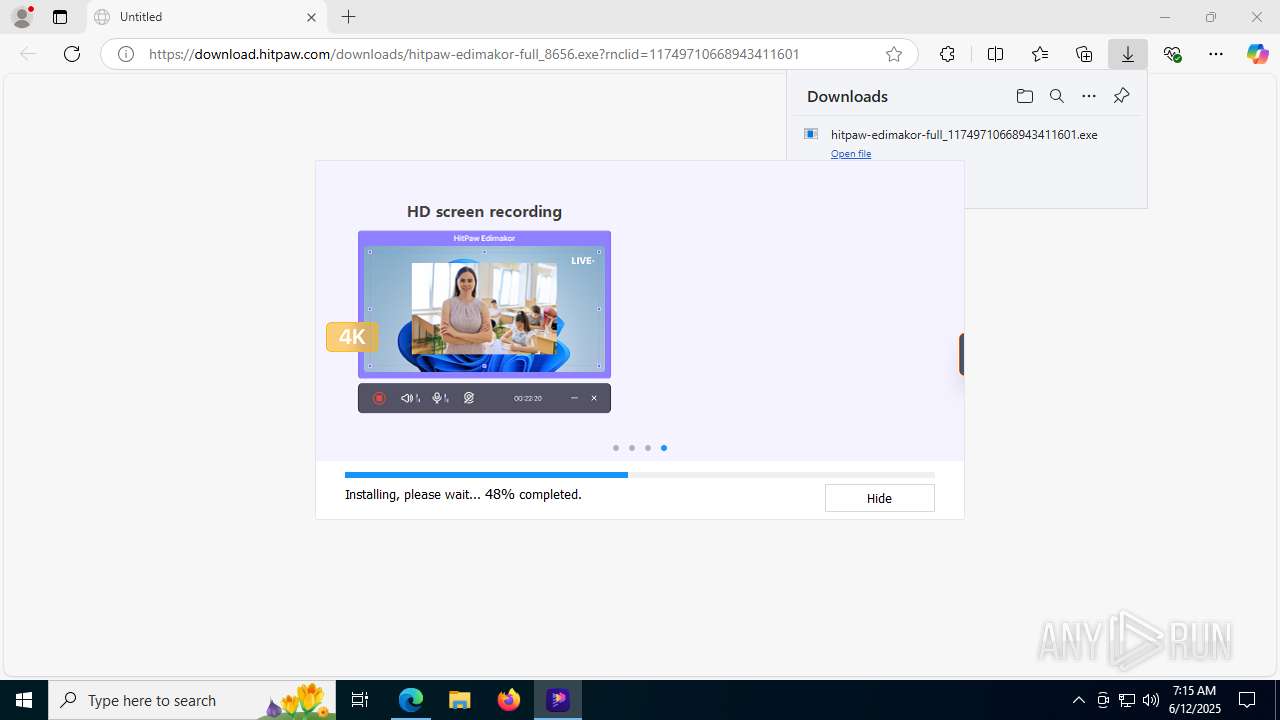
Task: Search downloads with magnifier icon
Action: [x=1057, y=96]
